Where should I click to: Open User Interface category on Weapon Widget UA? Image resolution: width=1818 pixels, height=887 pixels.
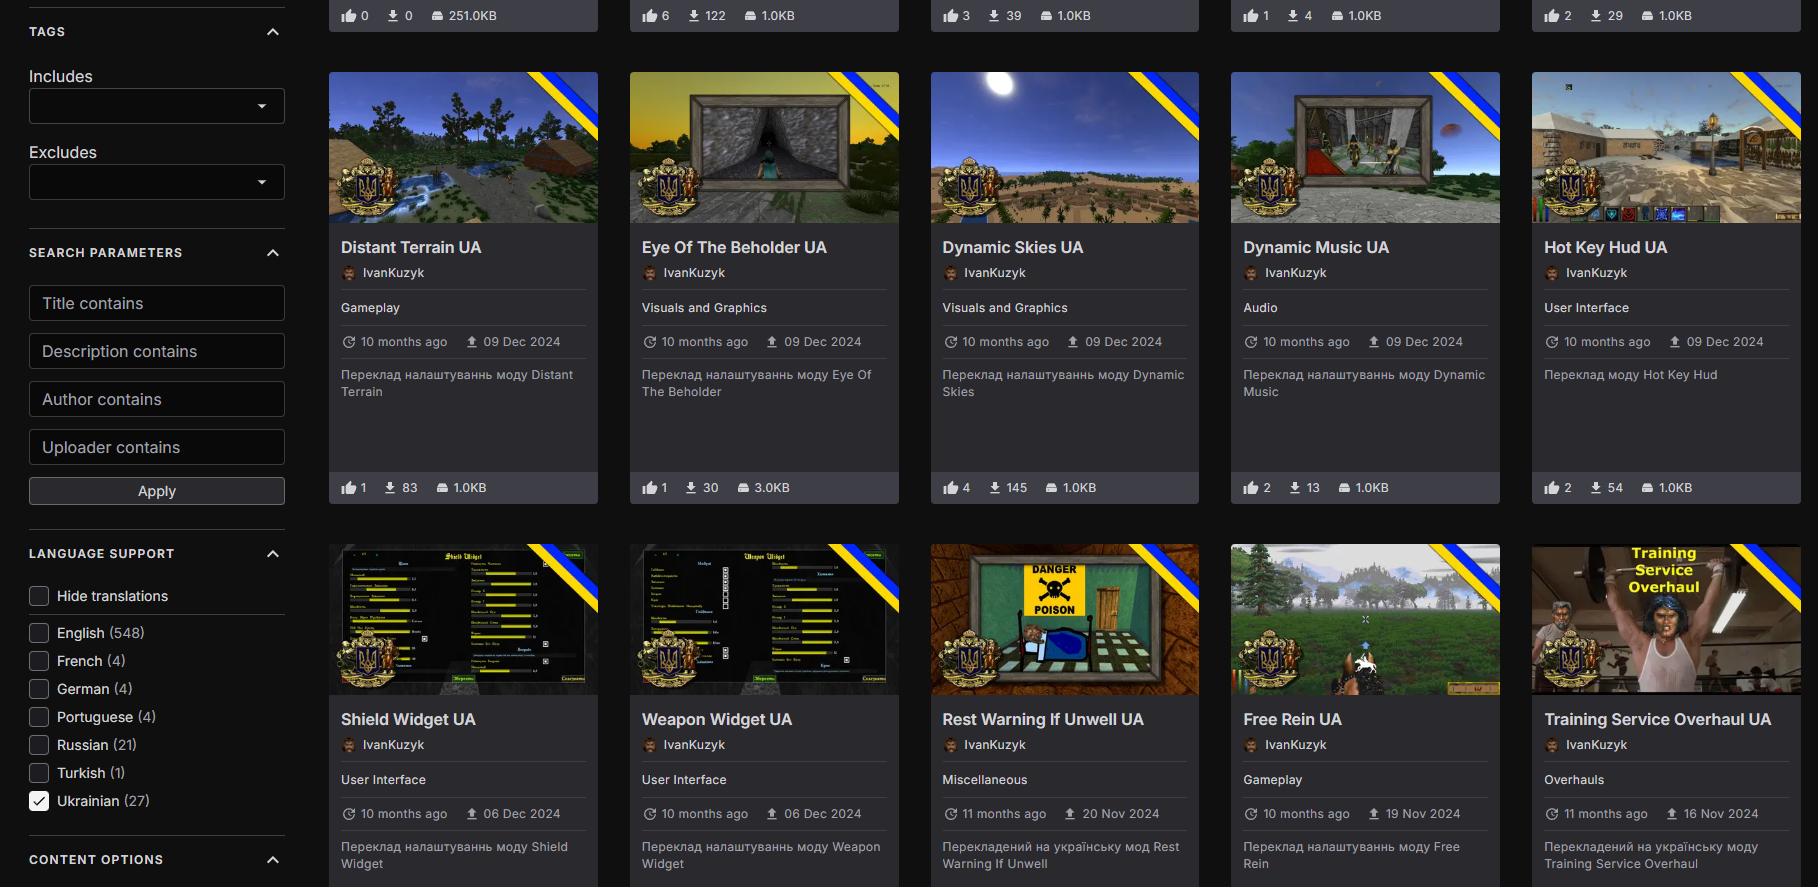point(684,780)
